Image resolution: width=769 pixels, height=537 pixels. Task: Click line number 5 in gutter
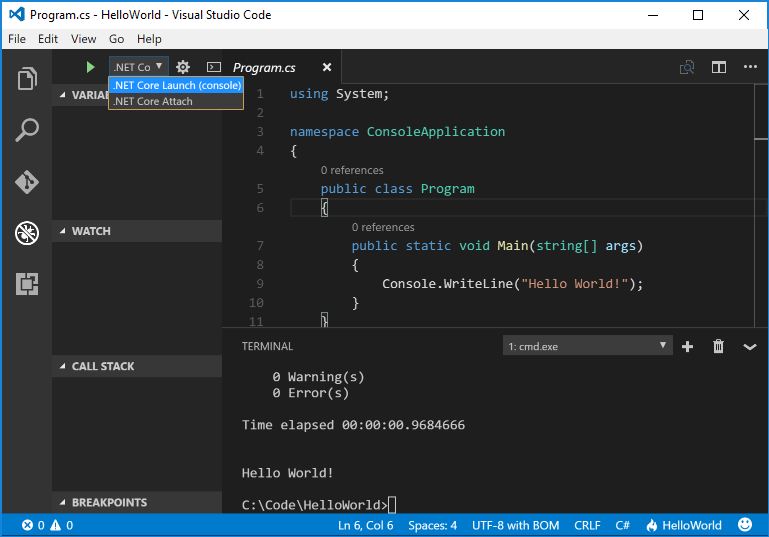pyautogui.click(x=260, y=189)
